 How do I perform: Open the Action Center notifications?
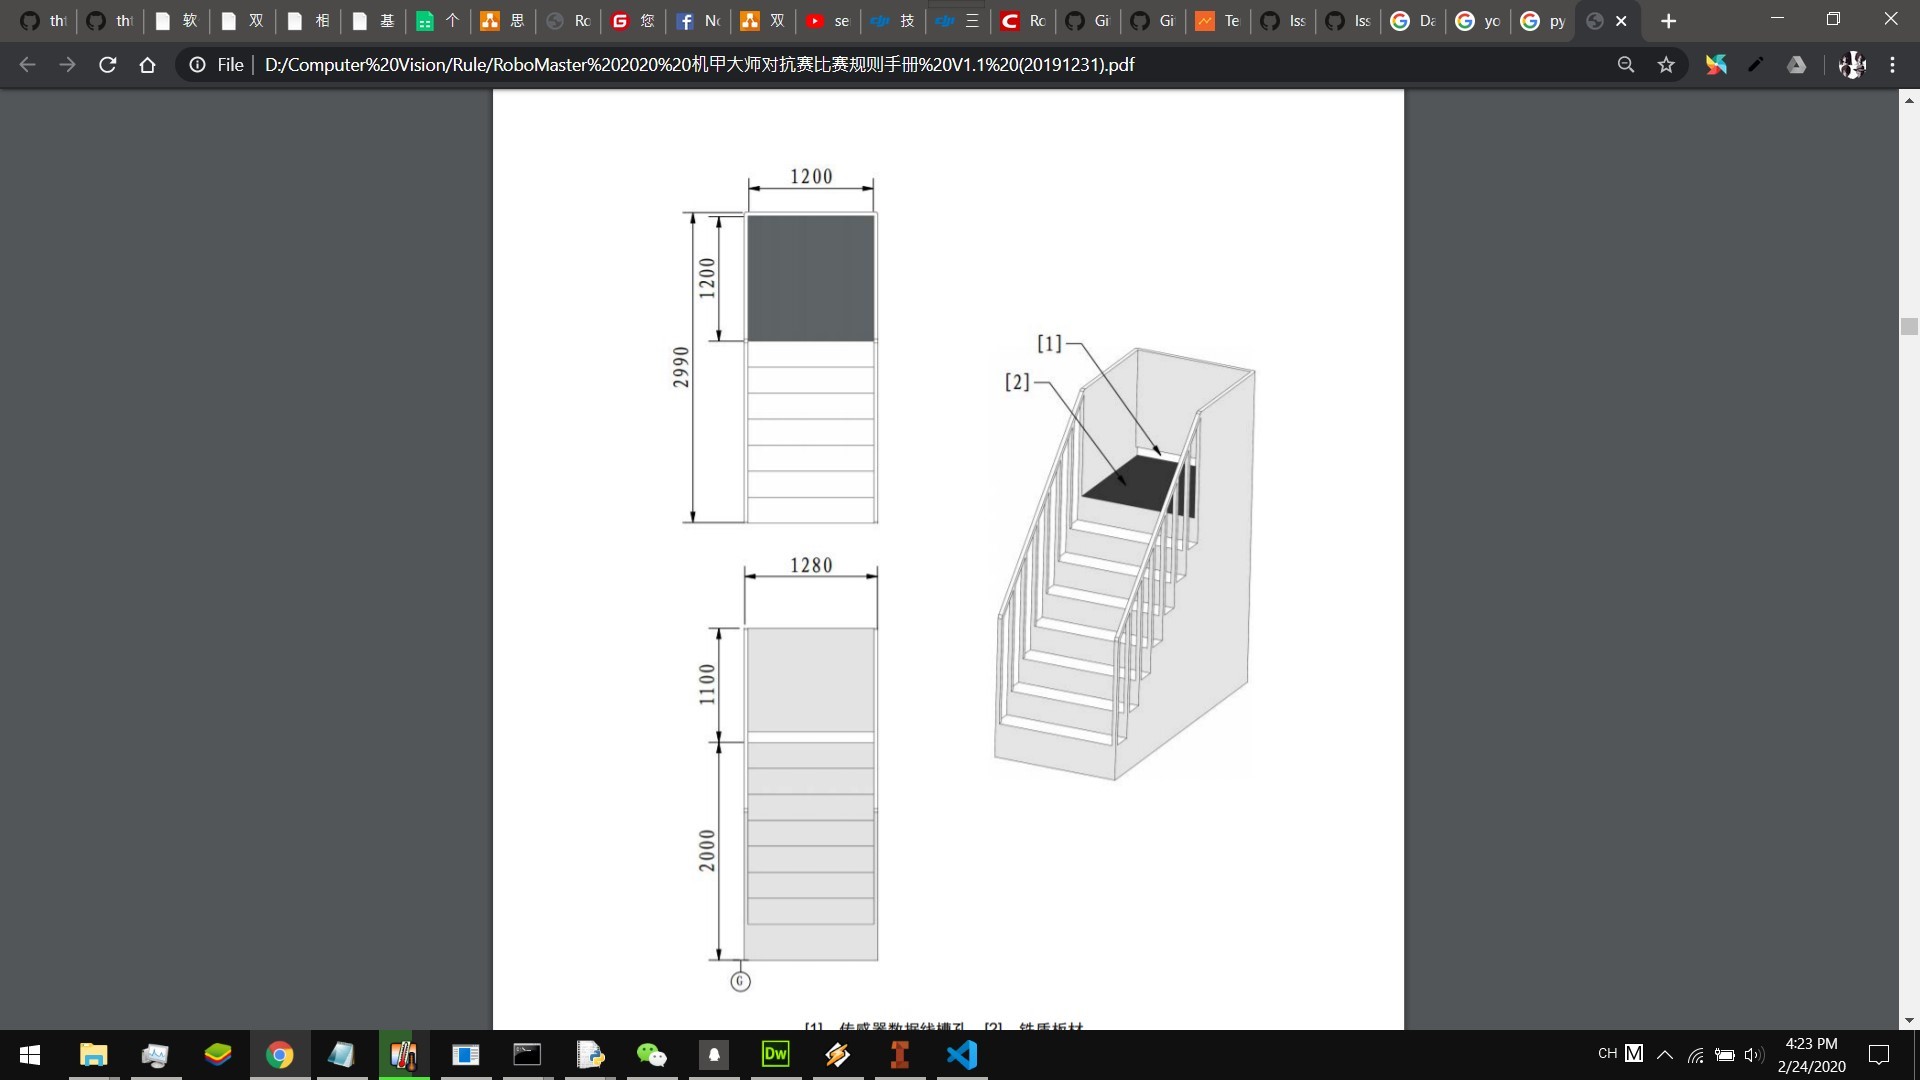click(x=1879, y=1055)
